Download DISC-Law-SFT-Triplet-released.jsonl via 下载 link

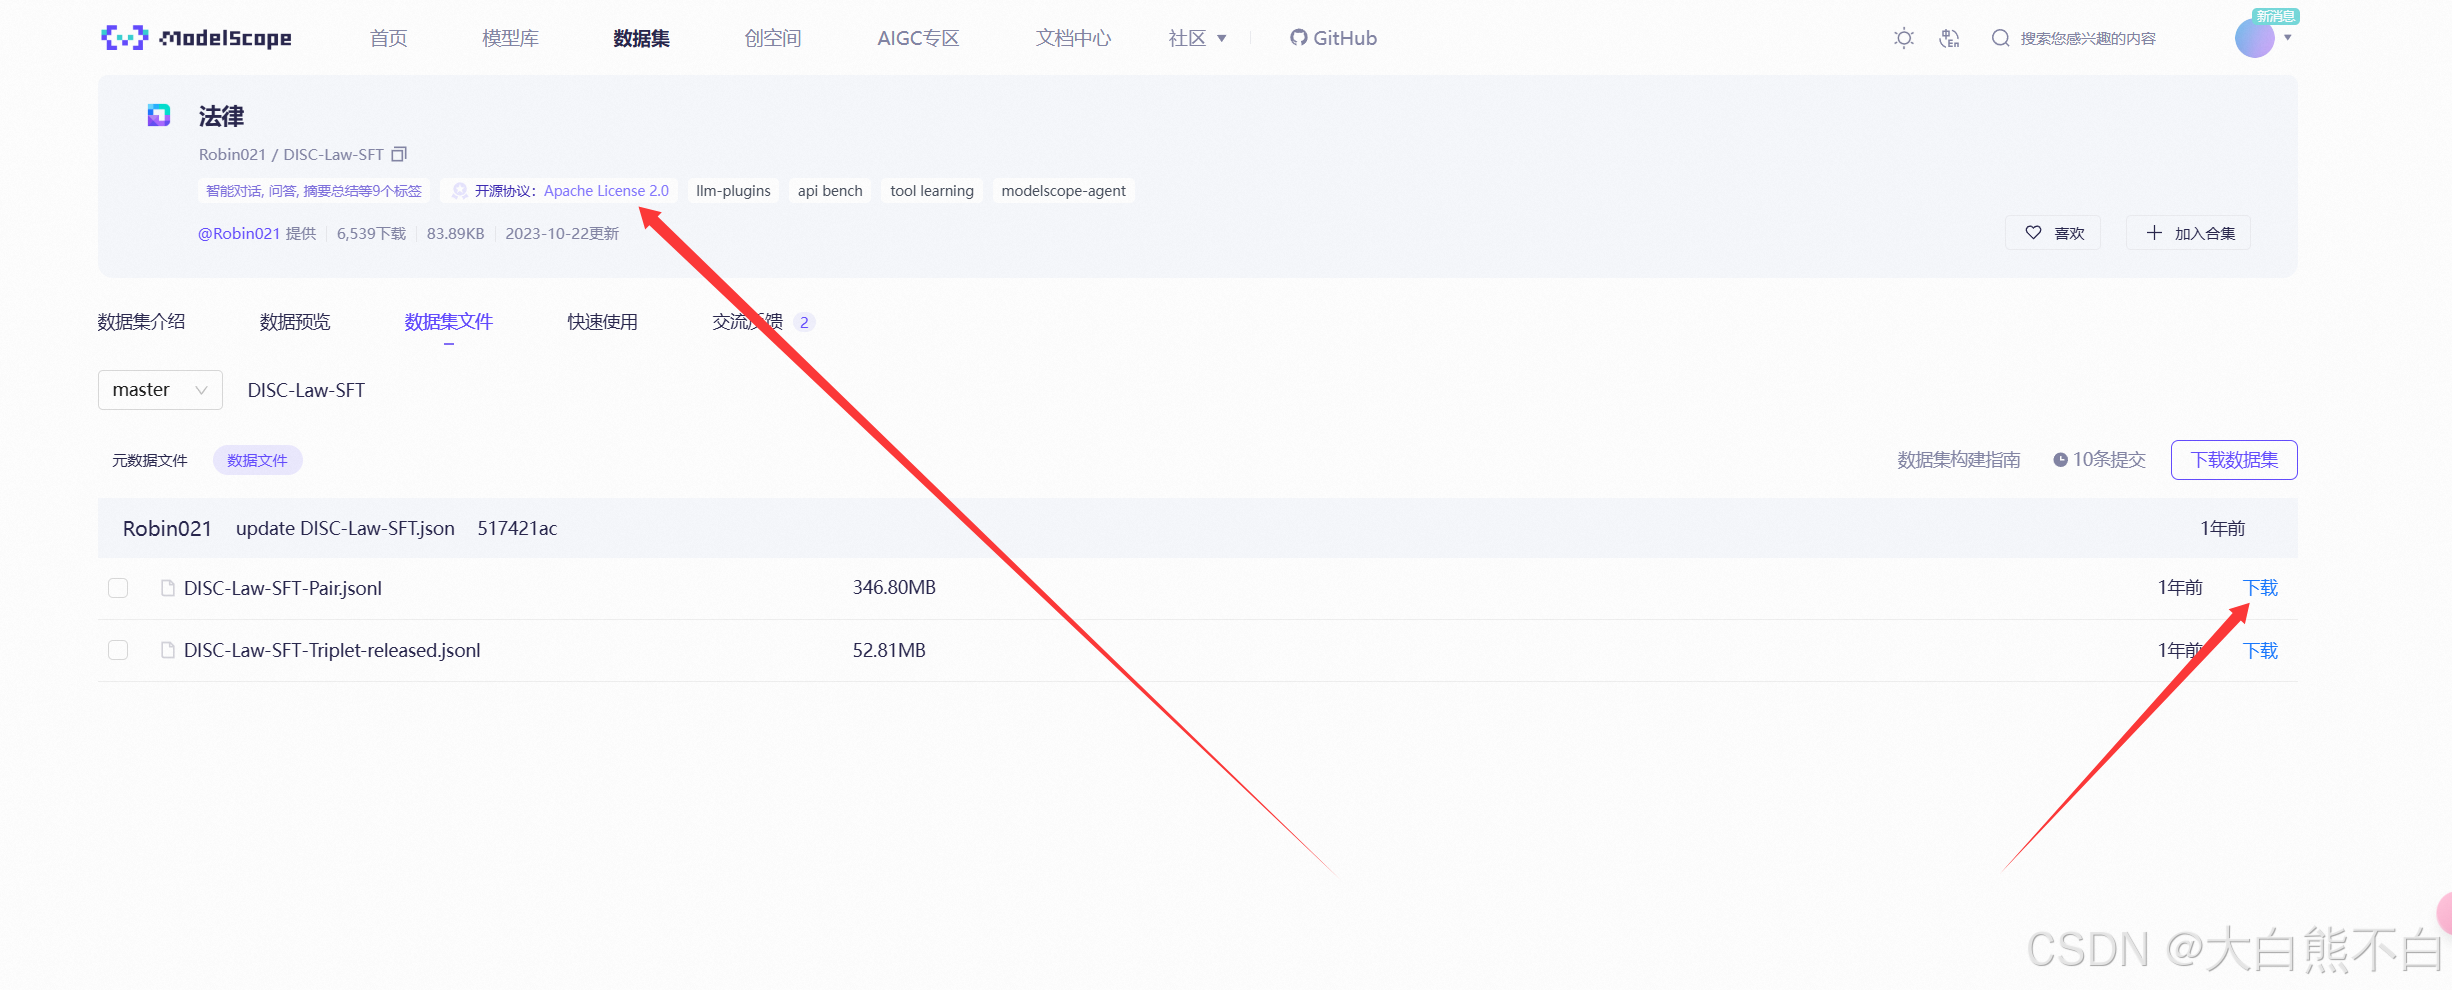[x=2260, y=650]
